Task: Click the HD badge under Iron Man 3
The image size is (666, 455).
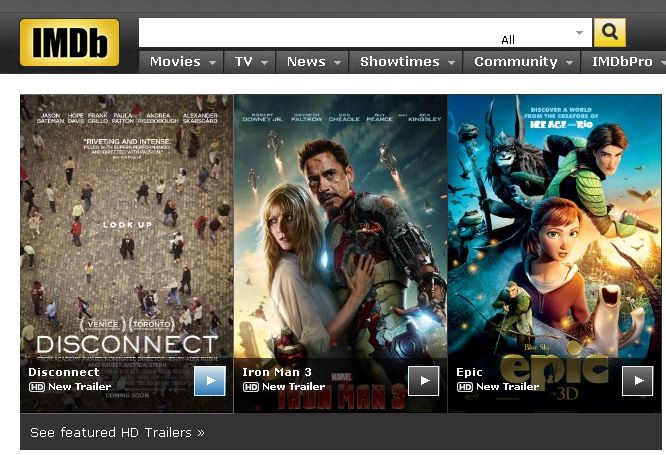Action: 251,387
